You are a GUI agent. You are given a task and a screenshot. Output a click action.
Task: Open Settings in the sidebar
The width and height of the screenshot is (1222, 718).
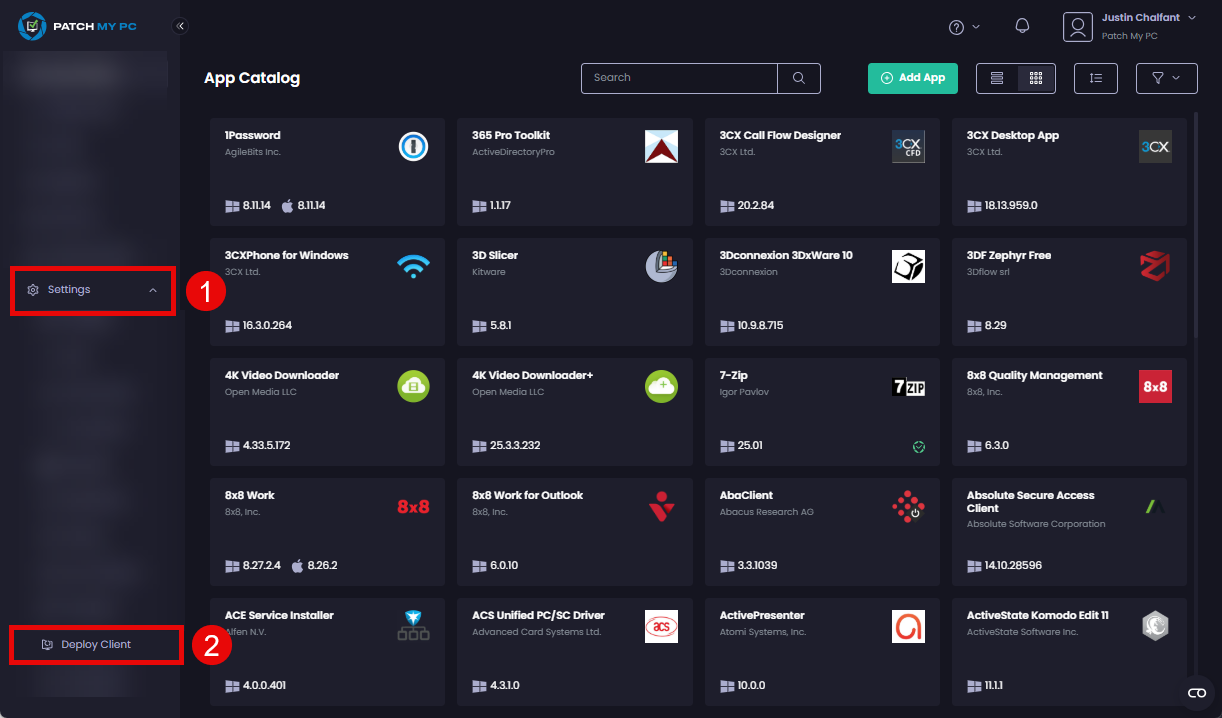67,289
